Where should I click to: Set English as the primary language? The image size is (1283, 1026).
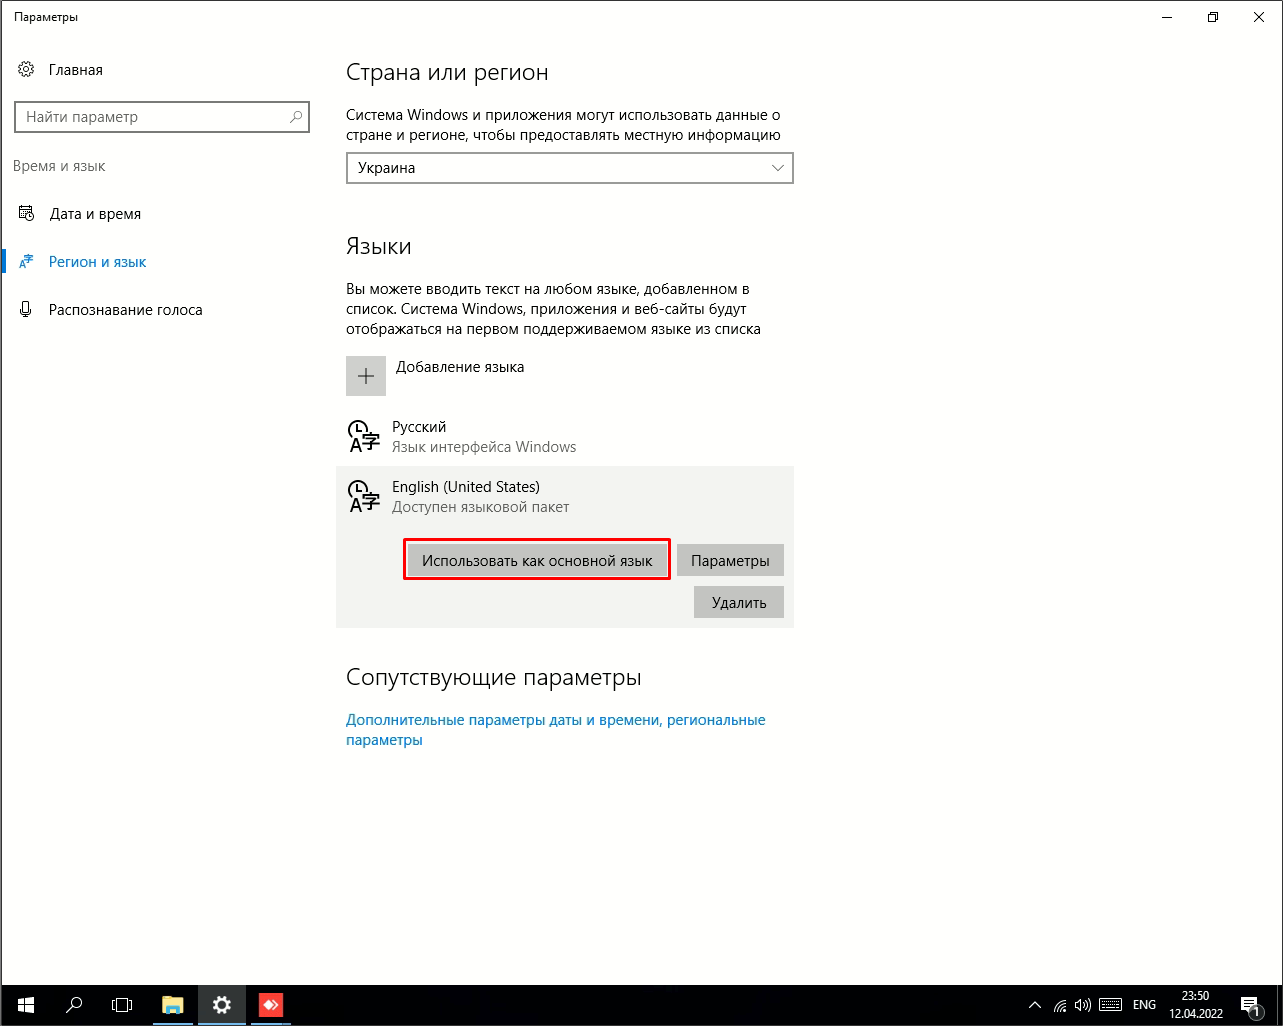[537, 561]
